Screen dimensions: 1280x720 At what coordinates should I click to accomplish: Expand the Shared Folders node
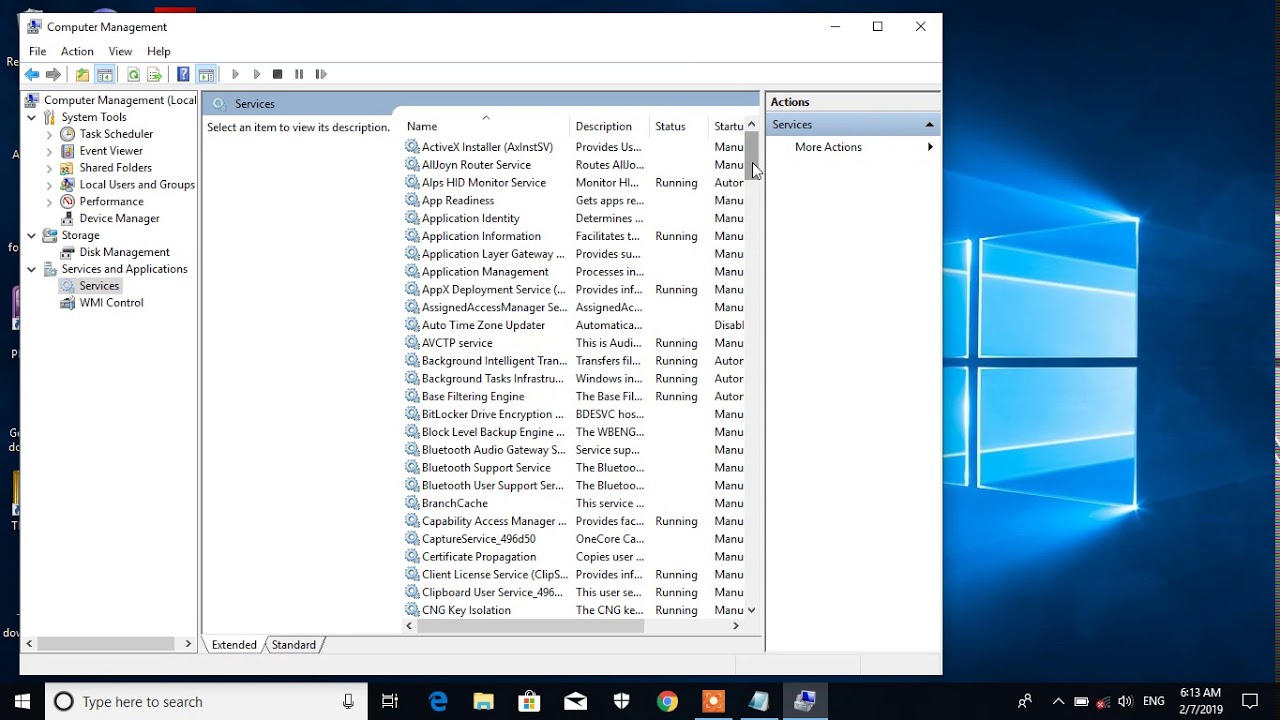tap(49, 168)
